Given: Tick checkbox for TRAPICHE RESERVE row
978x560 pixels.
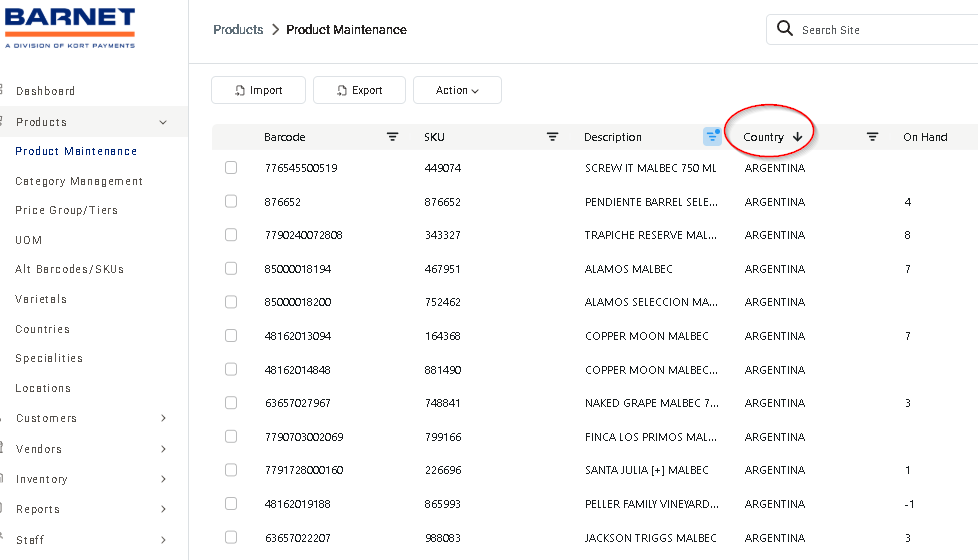Looking at the screenshot, I should pos(231,234).
